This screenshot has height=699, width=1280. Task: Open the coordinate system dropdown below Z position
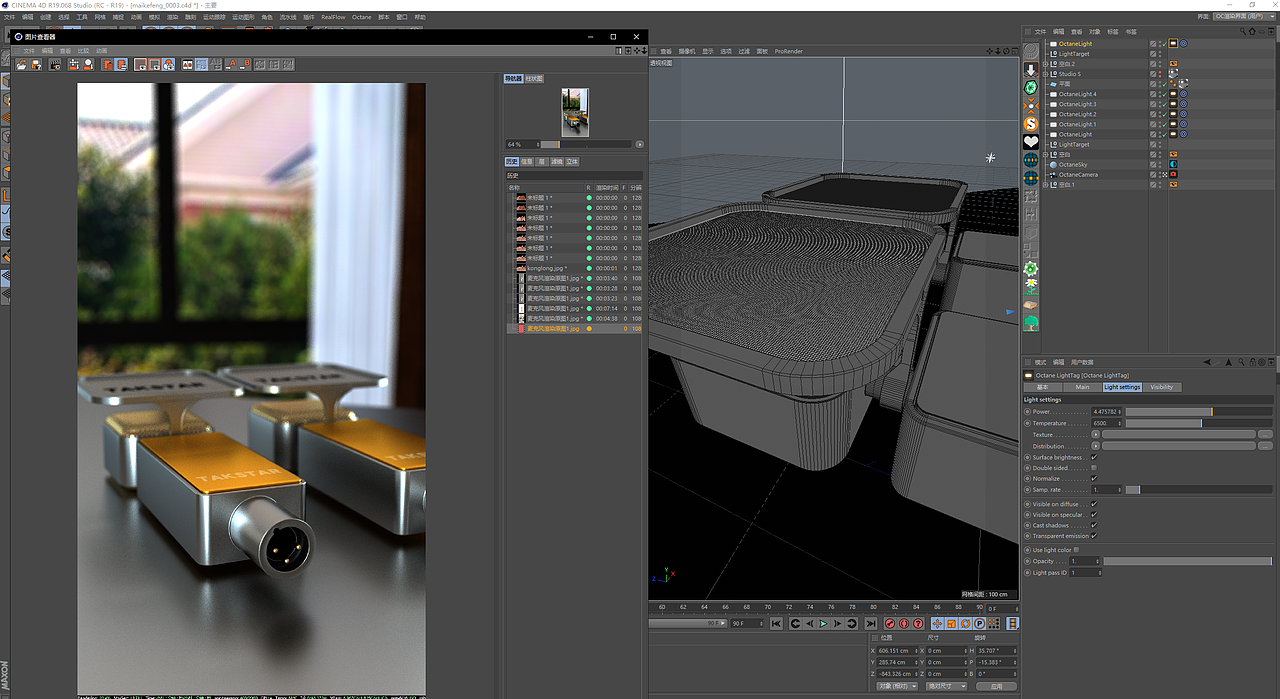coord(897,686)
